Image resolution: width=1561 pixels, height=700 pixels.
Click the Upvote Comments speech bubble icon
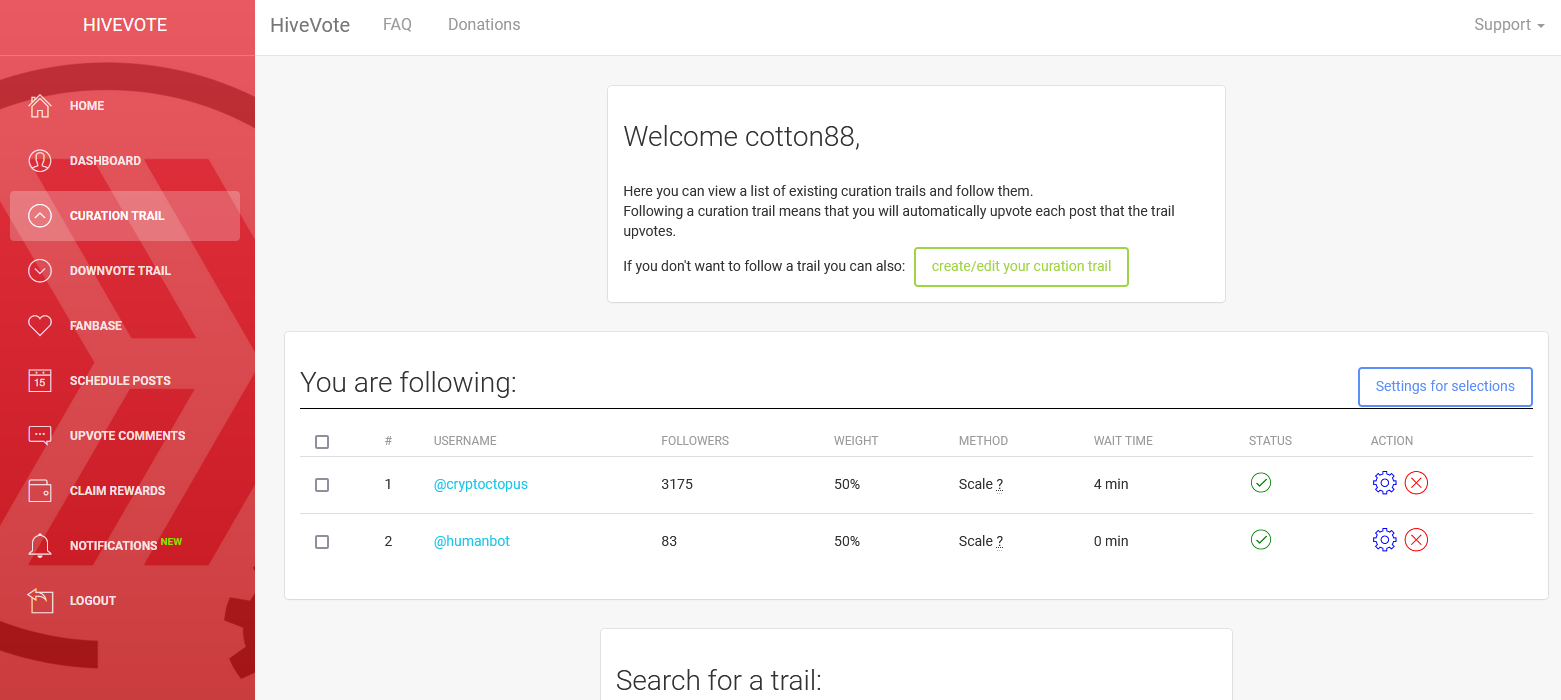[40, 436]
